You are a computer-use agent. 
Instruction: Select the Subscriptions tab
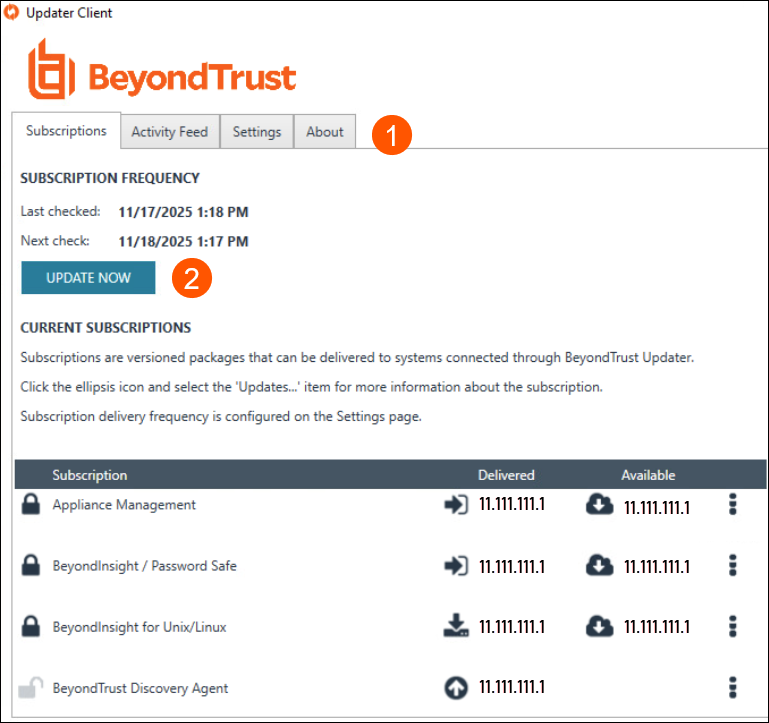click(66, 130)
